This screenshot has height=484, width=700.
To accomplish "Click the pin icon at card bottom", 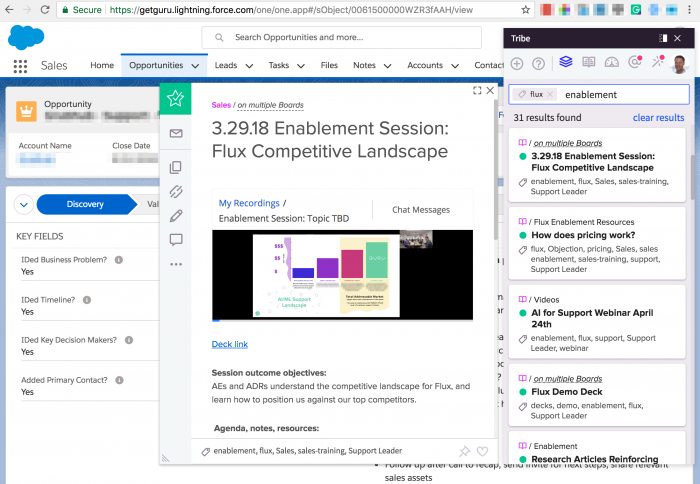I will tap(465, 451).
